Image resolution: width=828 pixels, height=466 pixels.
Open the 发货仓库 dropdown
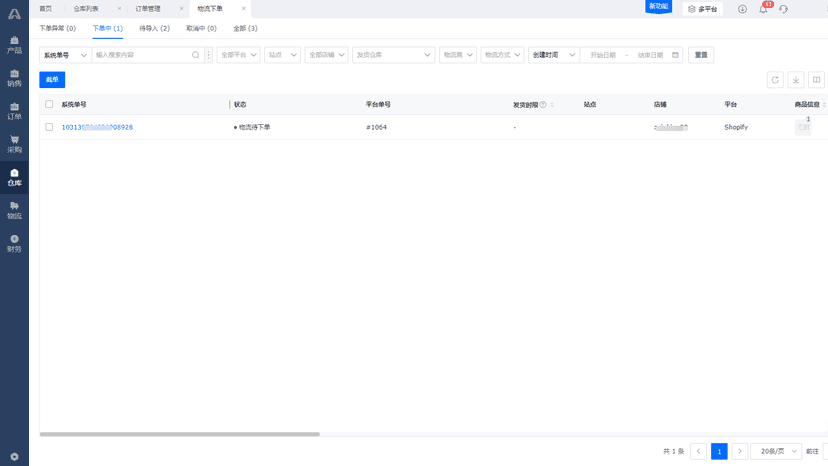coord(393,55)
